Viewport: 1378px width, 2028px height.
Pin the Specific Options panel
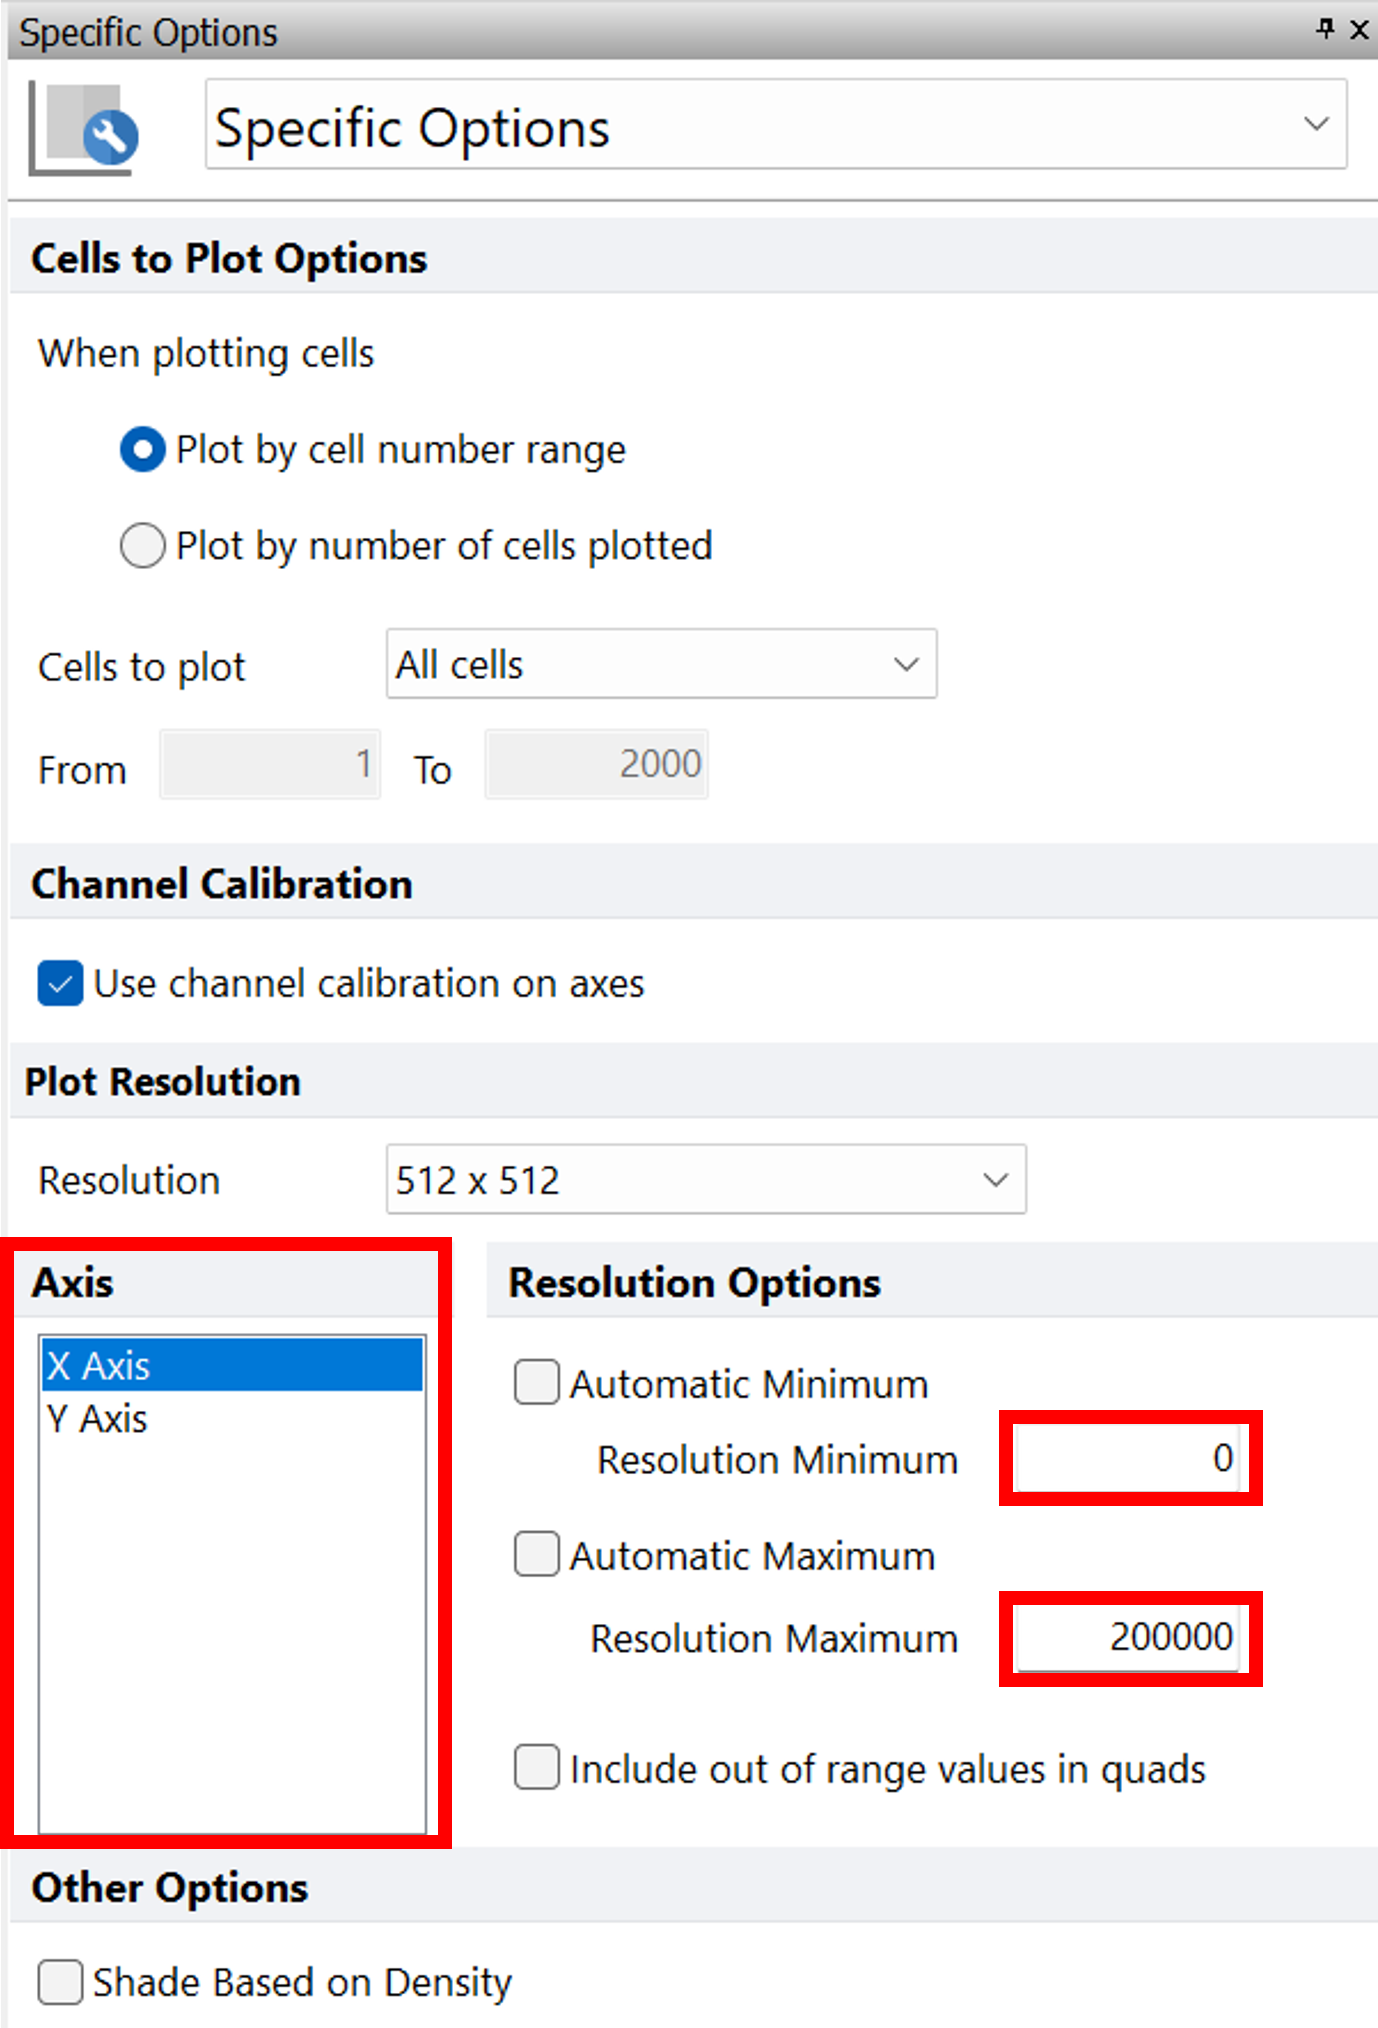1325,29
